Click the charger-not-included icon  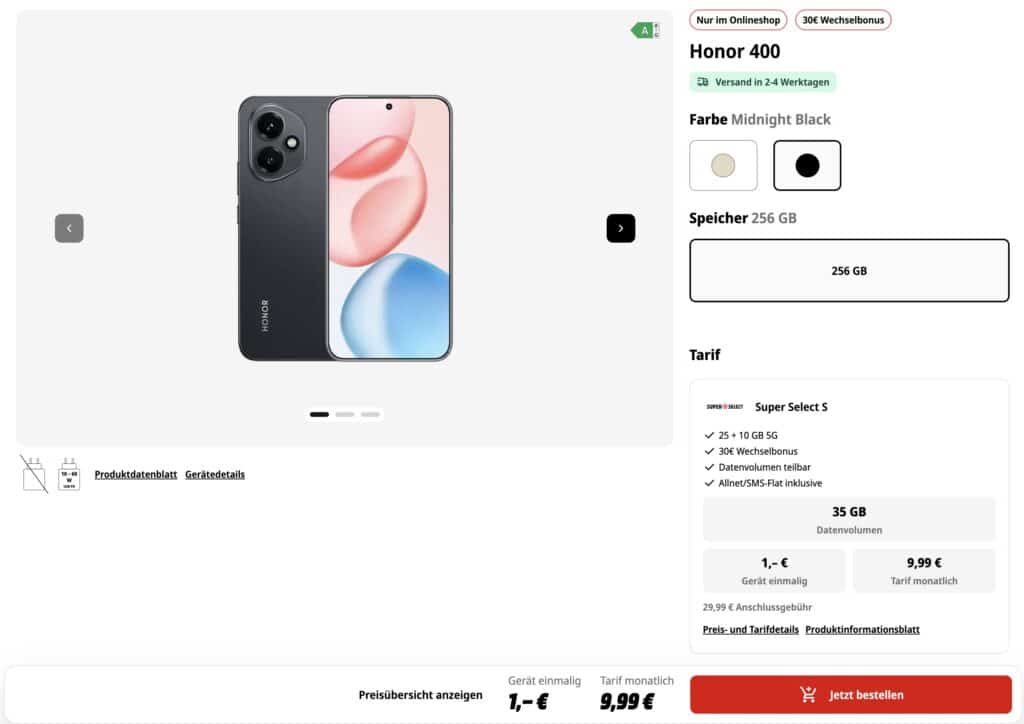pyautogui.click(x=34, y=474)
